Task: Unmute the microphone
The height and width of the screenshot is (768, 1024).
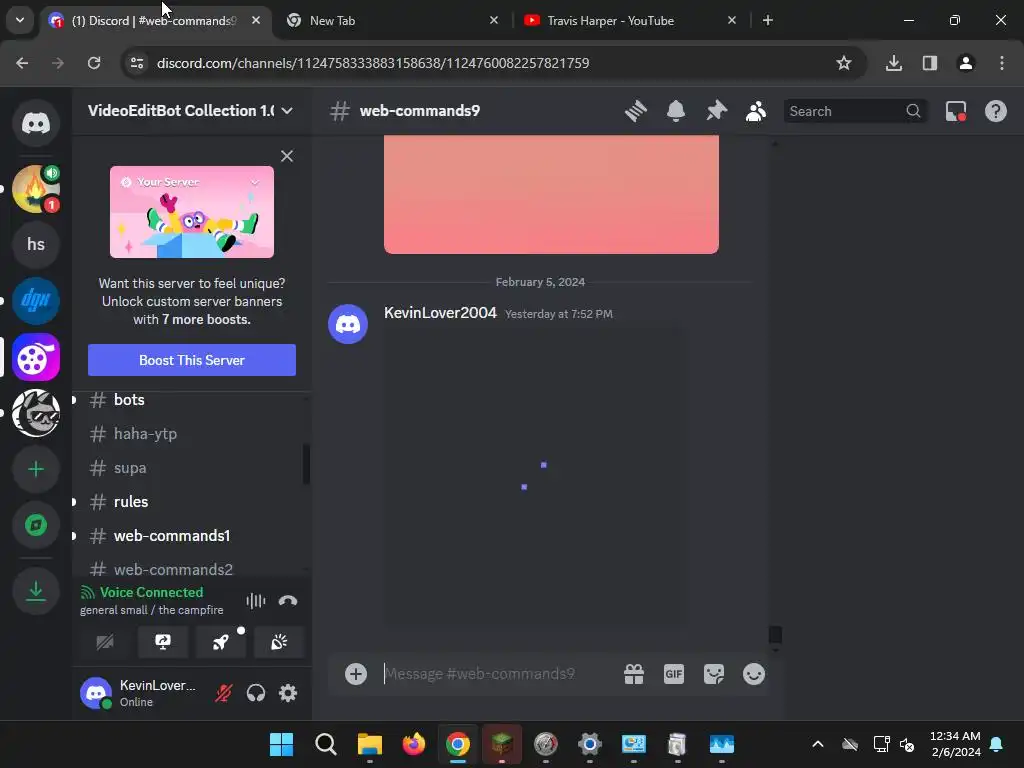Action: 224,693
